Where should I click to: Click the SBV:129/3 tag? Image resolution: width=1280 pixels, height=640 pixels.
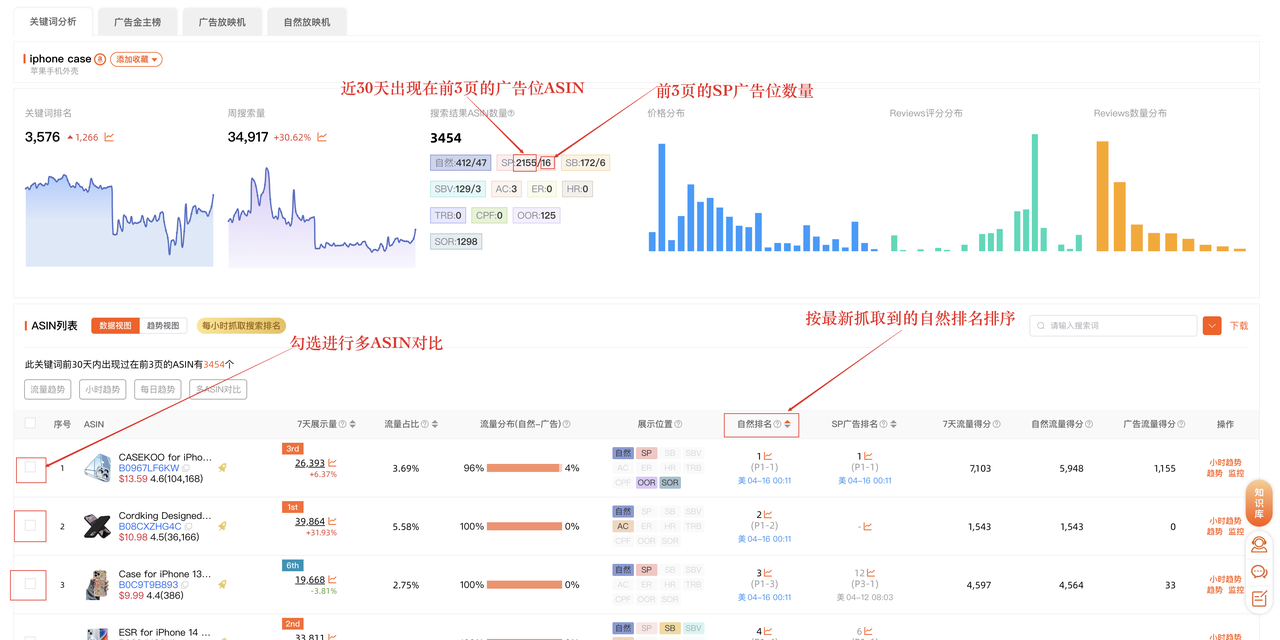coord(458,189)
